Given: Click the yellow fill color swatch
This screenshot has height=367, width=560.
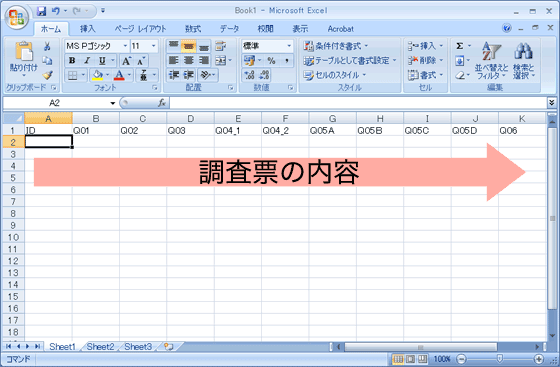Looking at the screenshot, I should [97, 75].
